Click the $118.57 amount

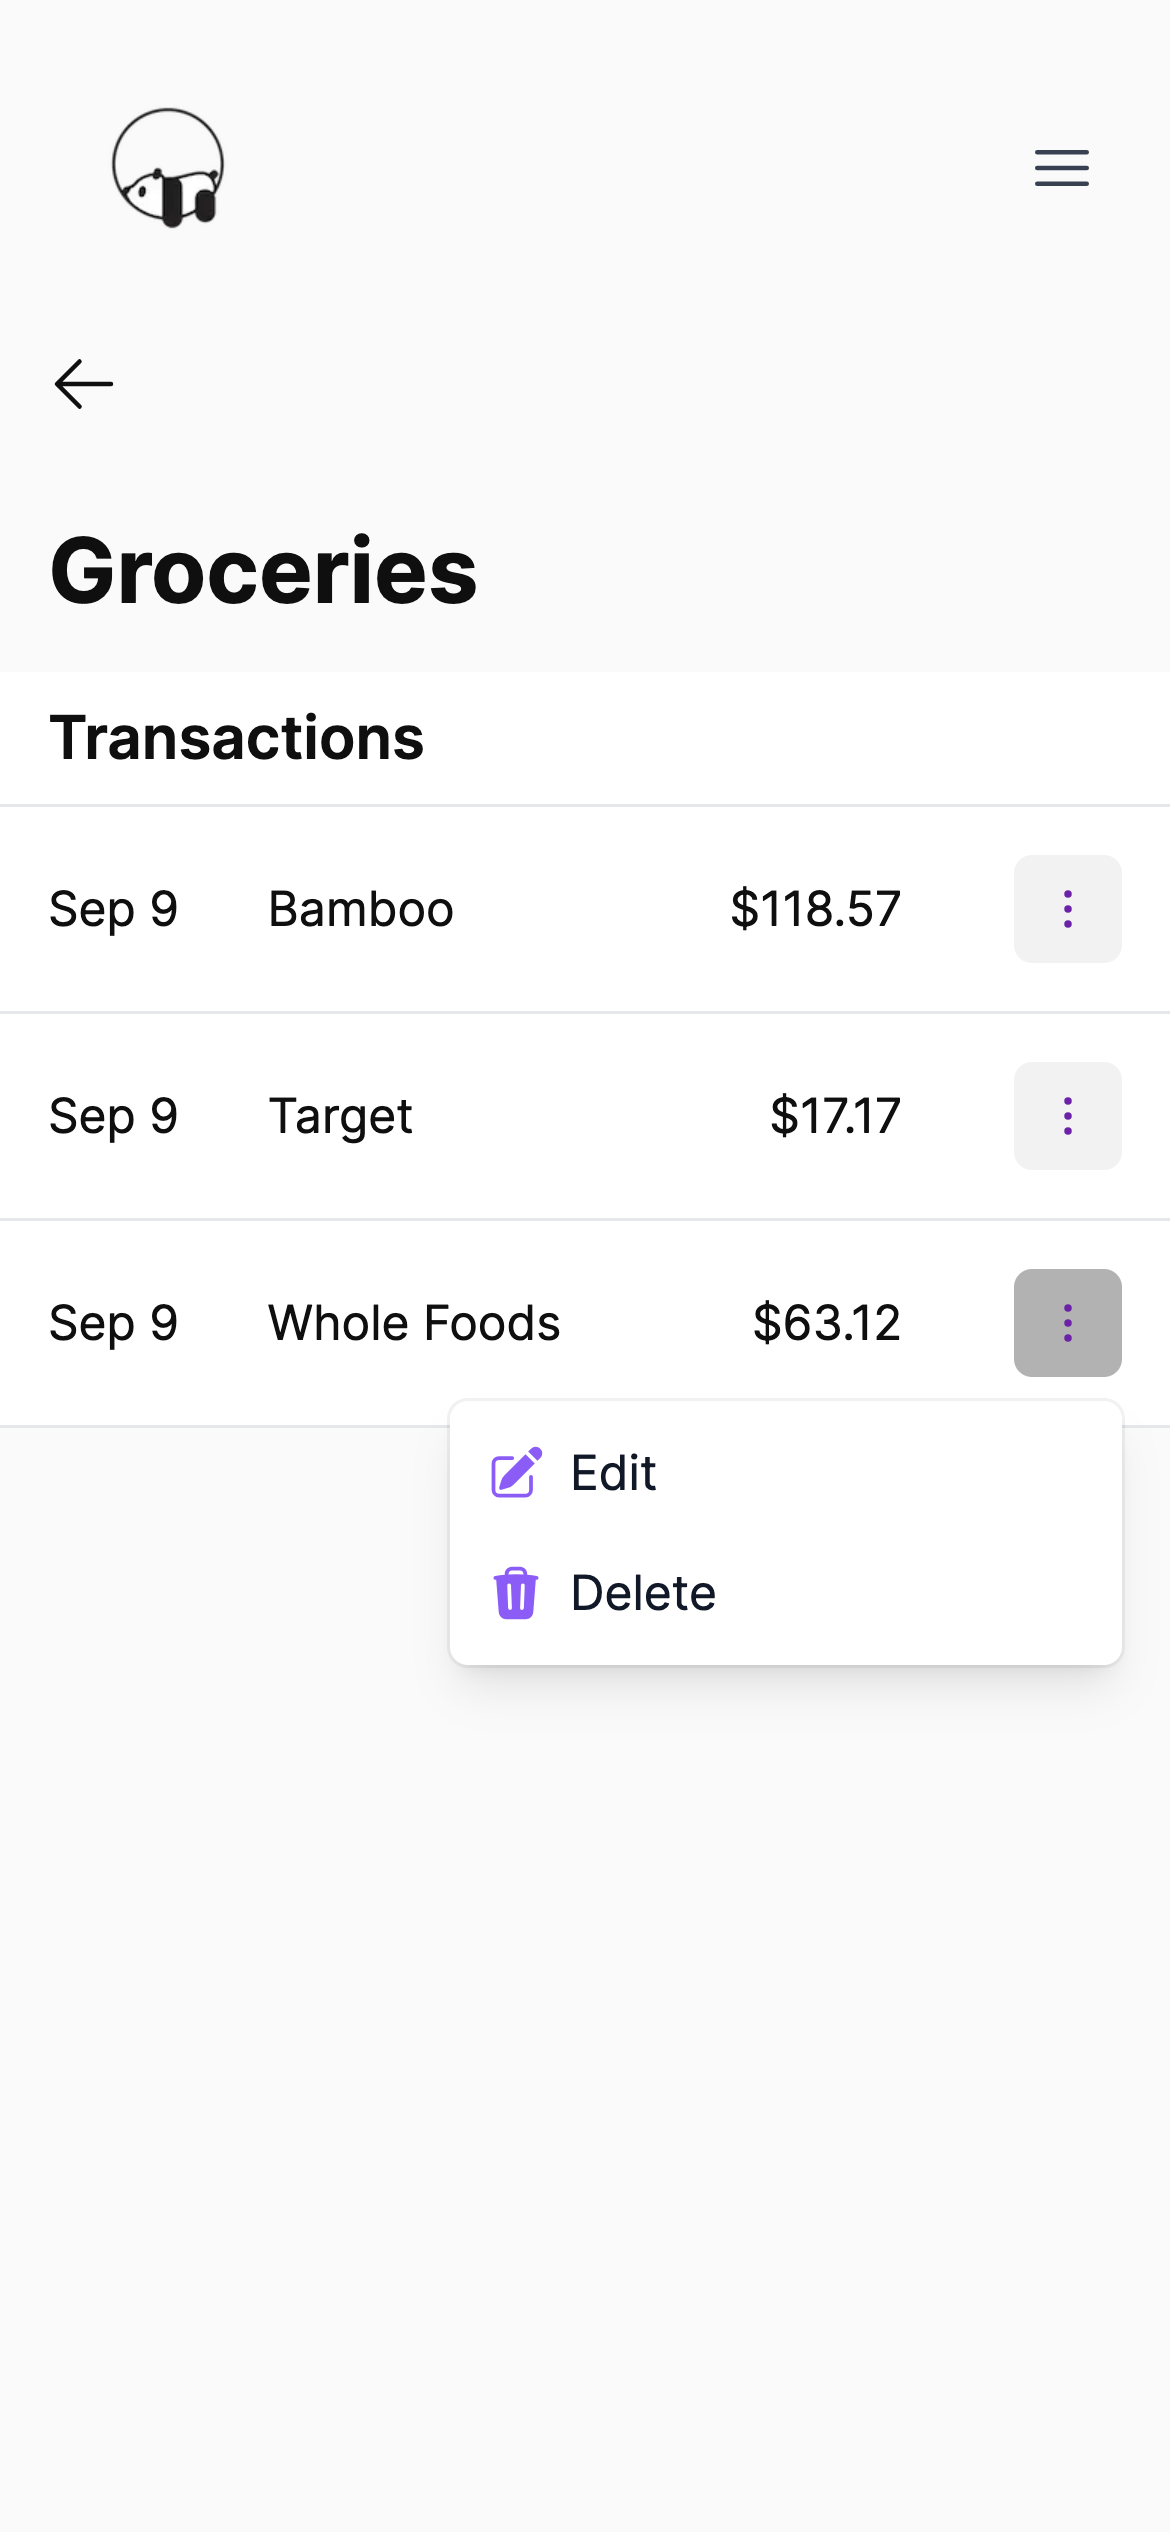815,909
